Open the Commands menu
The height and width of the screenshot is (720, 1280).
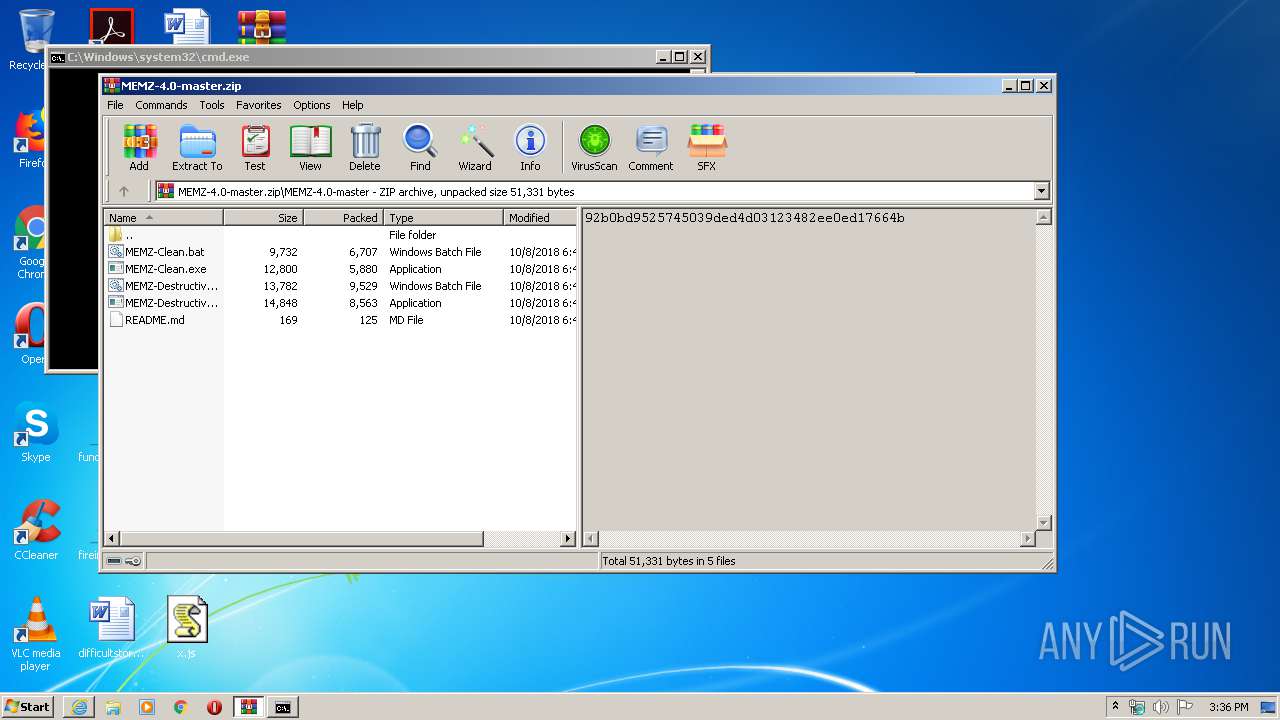tap(161, 105)
